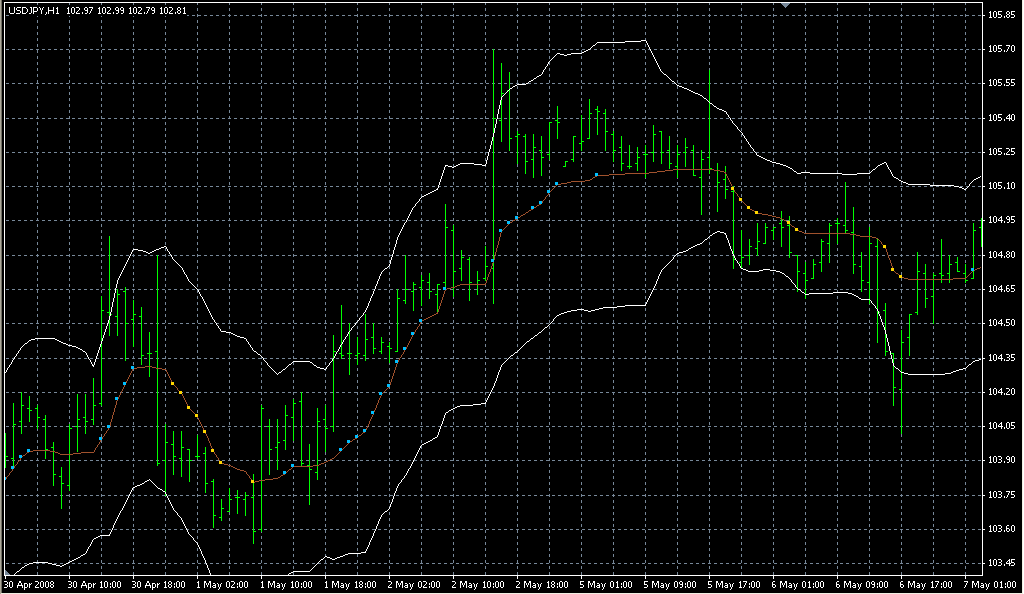Select the 105.85 price level on scale
This screenshot has width=1024, height=594.
coord(1001,15)
